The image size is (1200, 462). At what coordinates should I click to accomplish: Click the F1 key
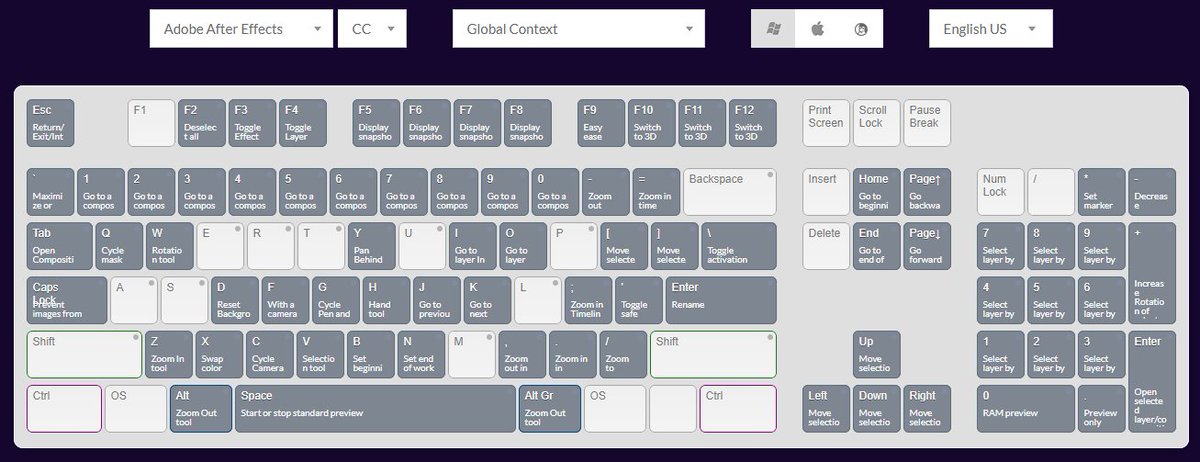click(x=152, y=123)
